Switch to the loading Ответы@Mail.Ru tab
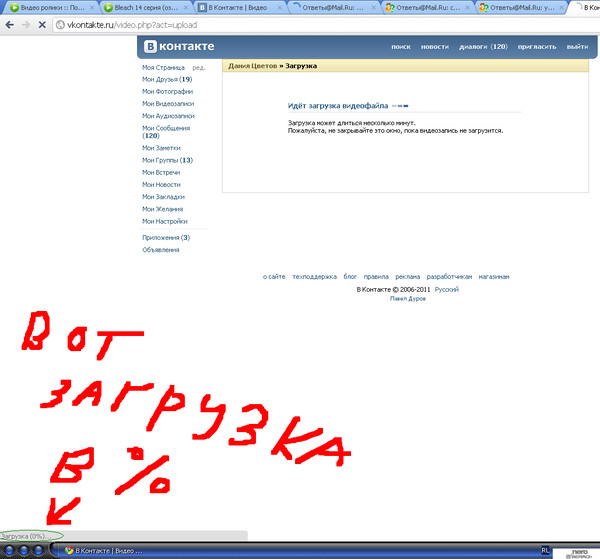 pyautogui.click(x=333, y=7)
